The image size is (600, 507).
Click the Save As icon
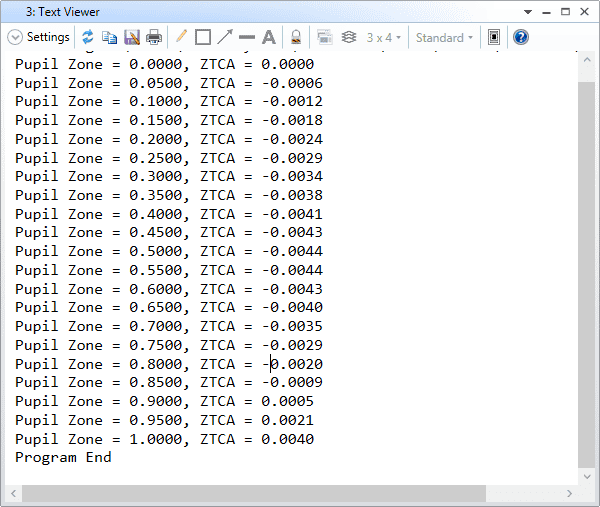point(132,37)
